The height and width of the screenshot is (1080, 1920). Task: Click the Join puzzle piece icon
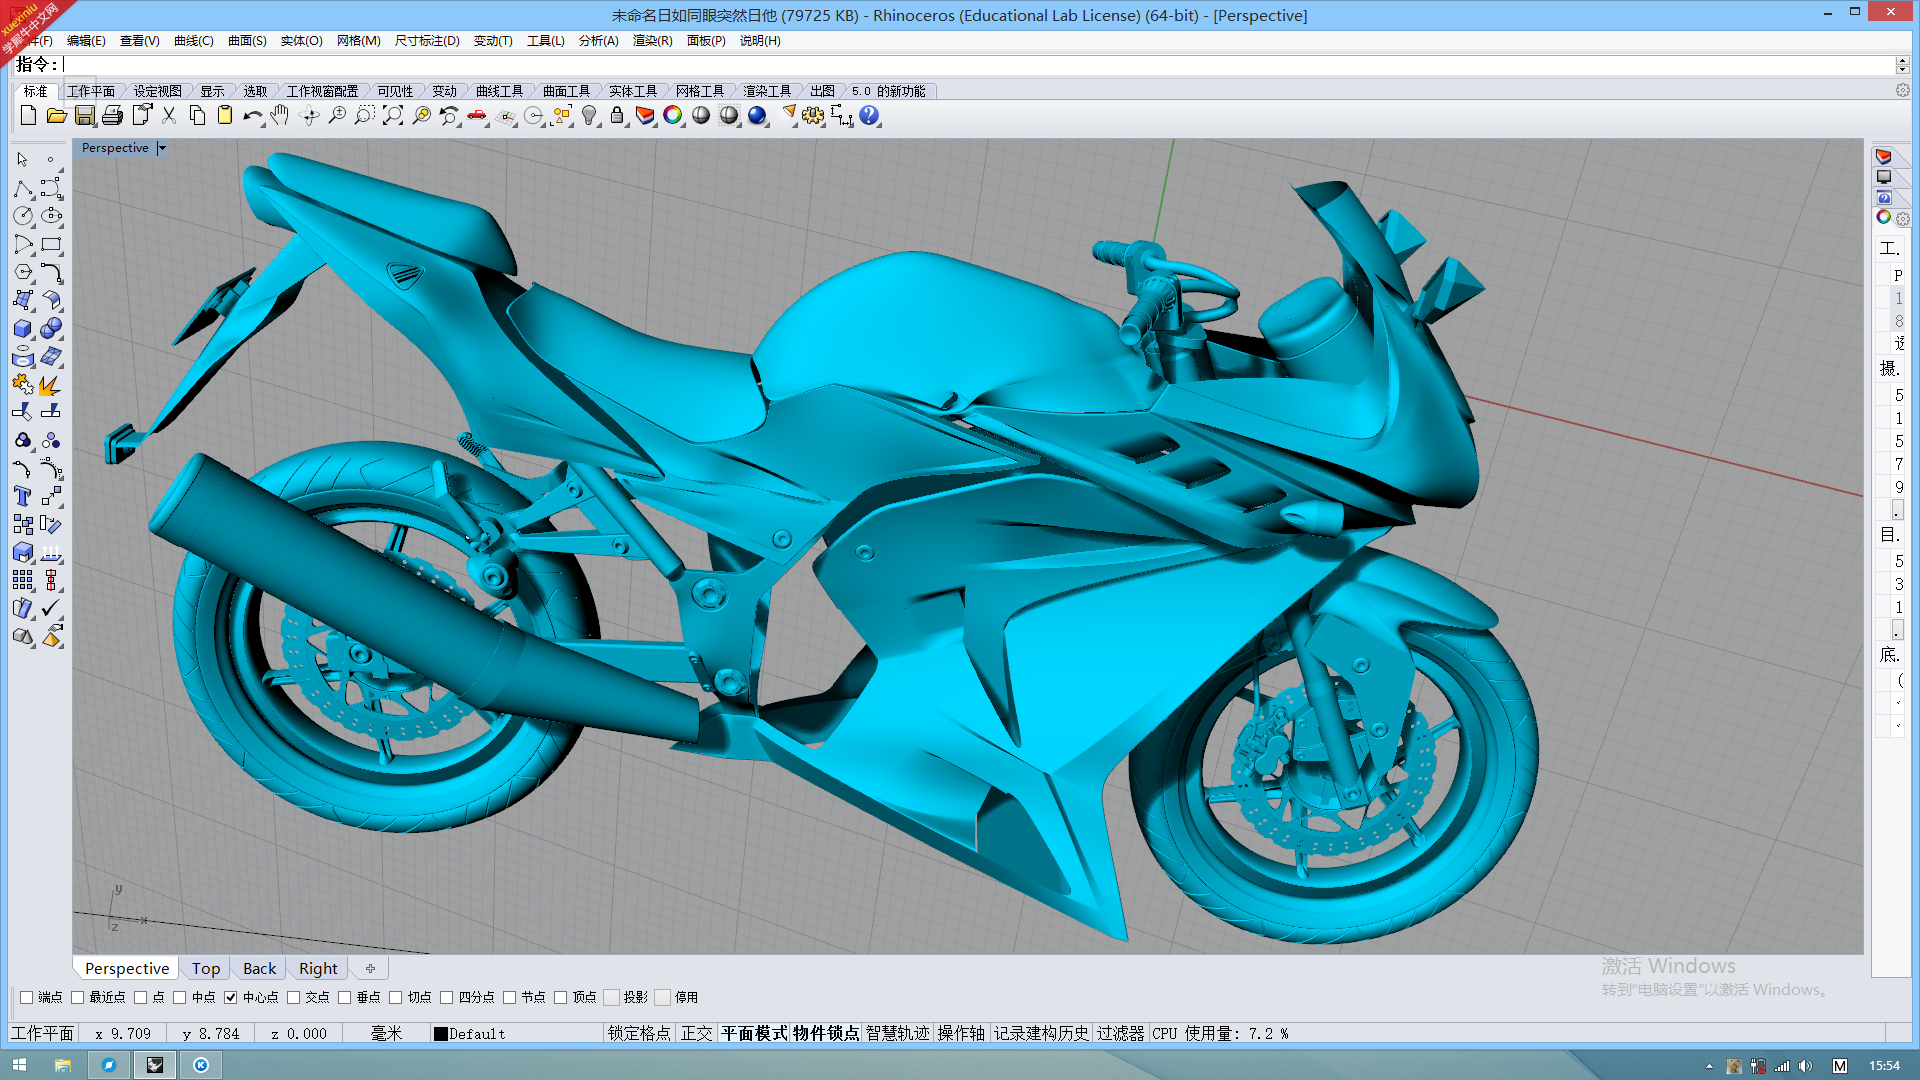pyautogui.click(x=23, y=385)
